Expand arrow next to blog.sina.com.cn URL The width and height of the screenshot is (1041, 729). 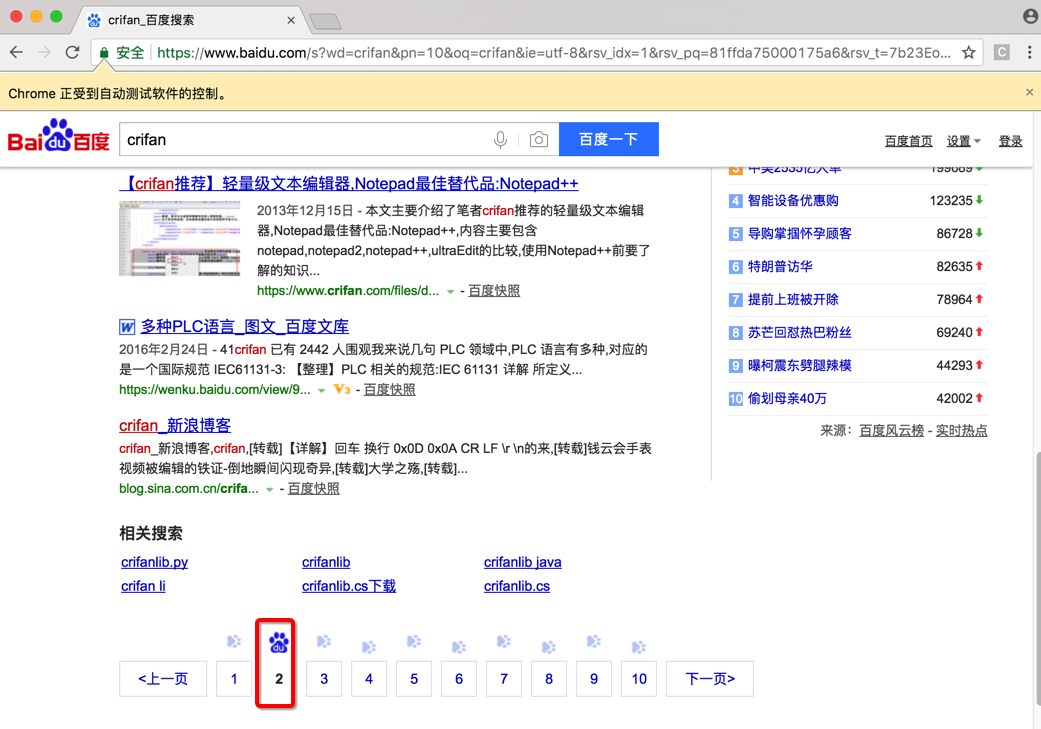[270, 489]
